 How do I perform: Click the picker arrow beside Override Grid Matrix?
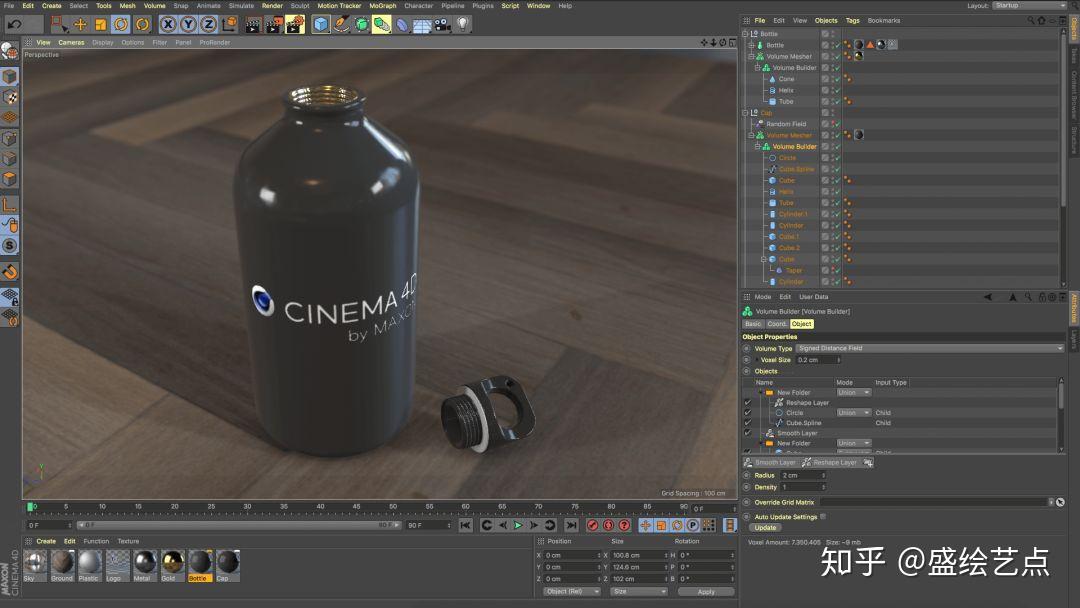coord(1061,502)
